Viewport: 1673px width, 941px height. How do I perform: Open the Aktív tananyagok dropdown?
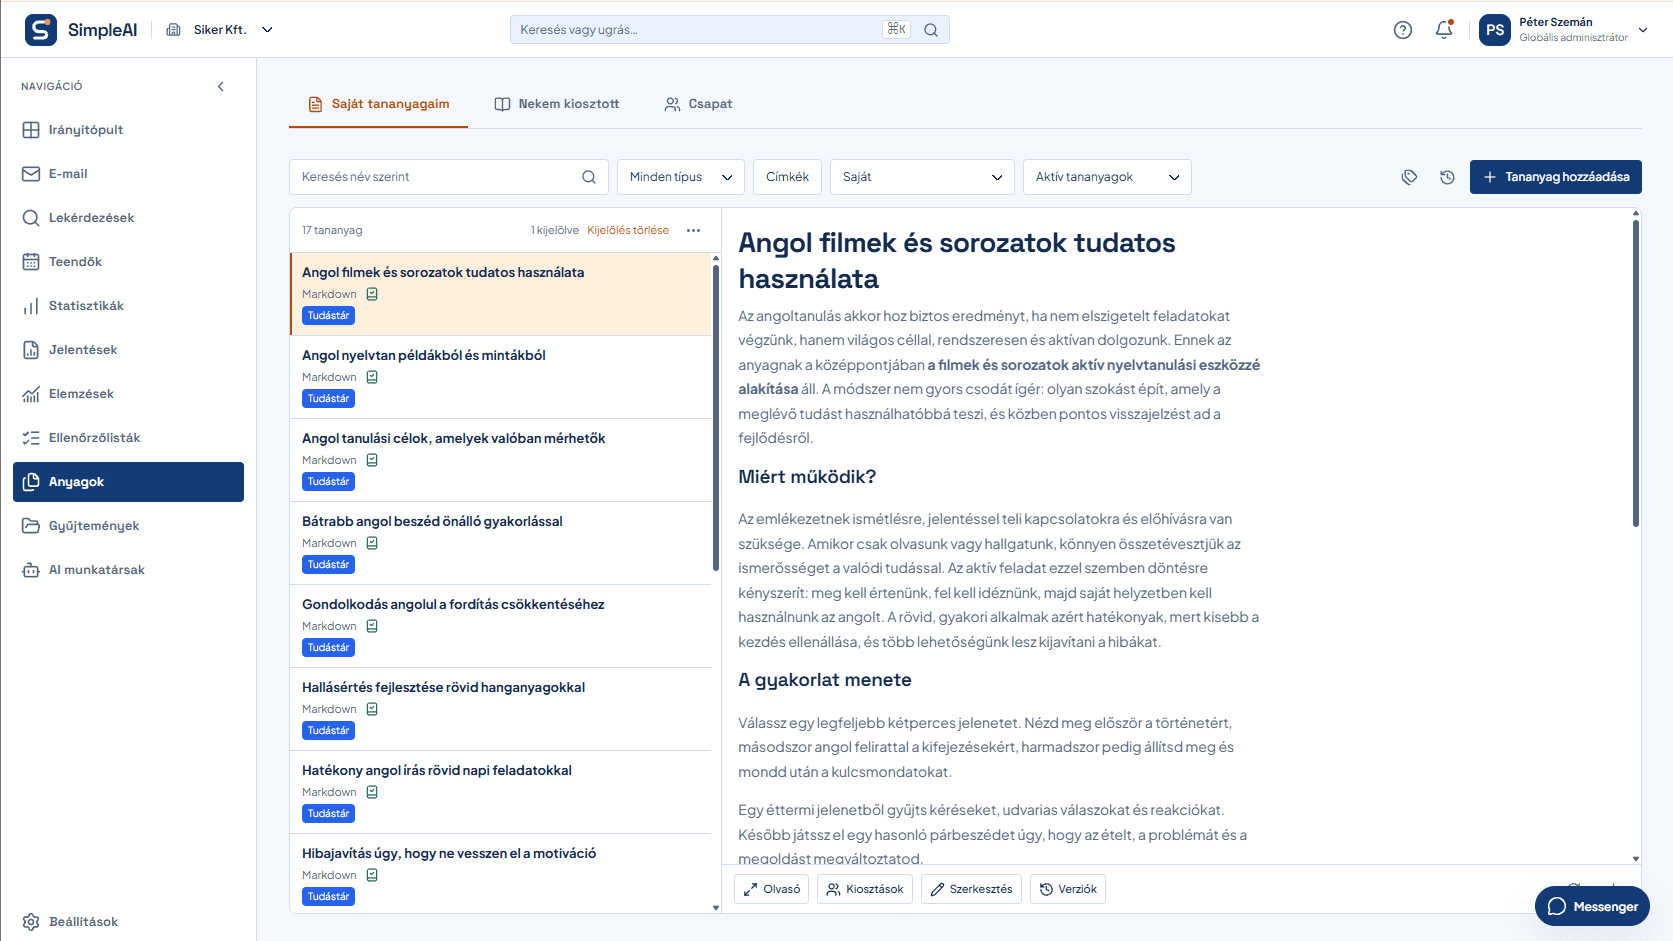(x=1107, y=177)
